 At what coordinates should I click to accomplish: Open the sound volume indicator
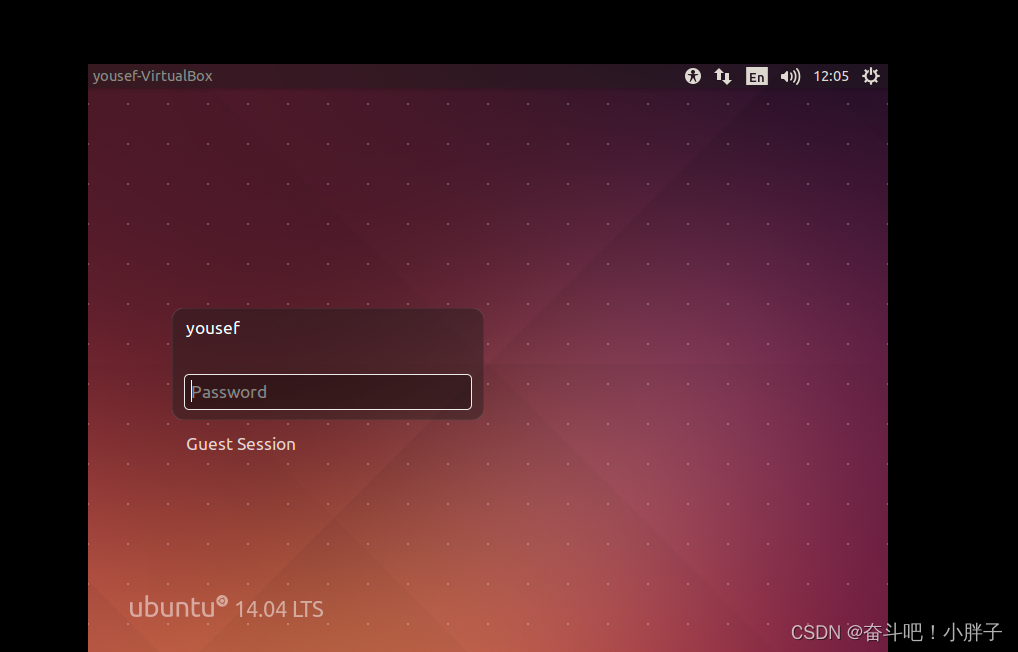point(790,77)
